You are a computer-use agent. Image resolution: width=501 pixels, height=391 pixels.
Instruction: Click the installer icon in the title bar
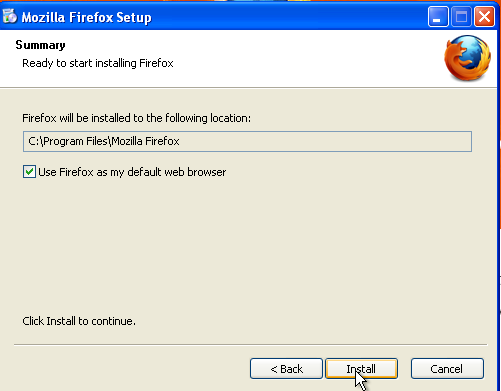(10, 16)
